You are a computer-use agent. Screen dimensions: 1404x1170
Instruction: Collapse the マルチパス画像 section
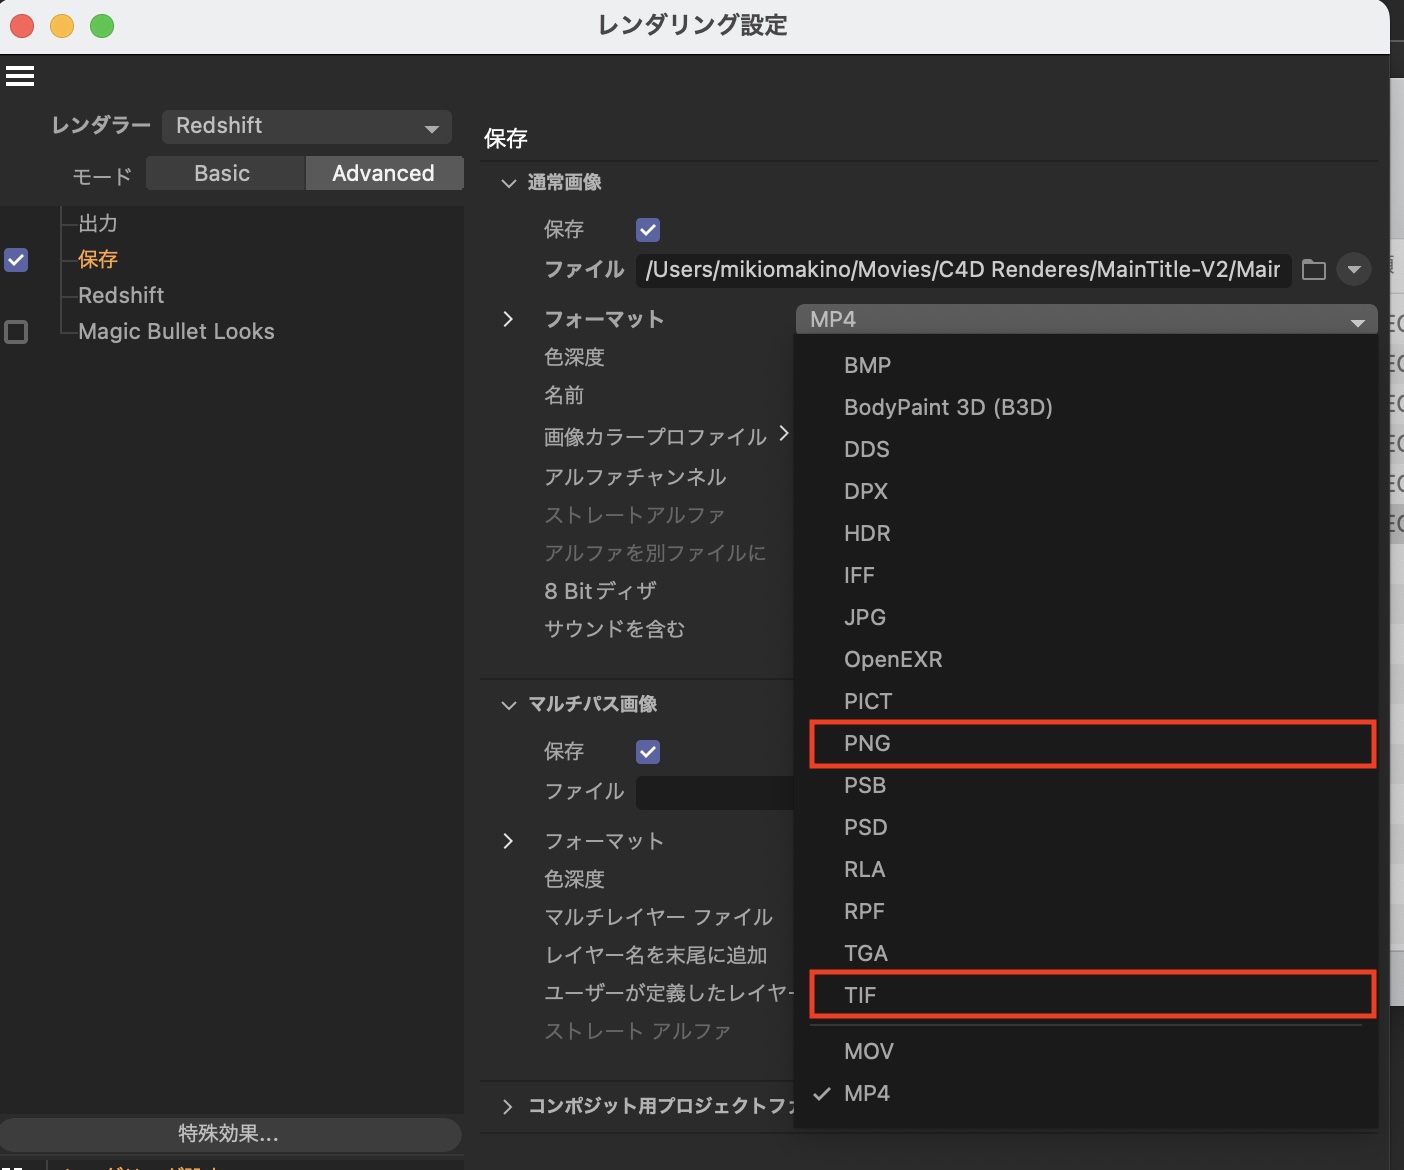click(x=509, y=705)
